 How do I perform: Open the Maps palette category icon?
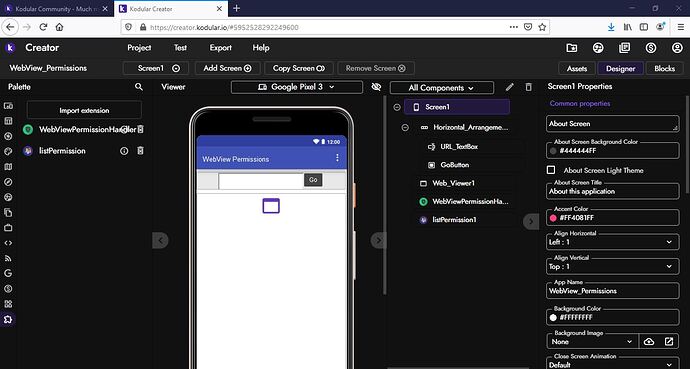point(8,167)
